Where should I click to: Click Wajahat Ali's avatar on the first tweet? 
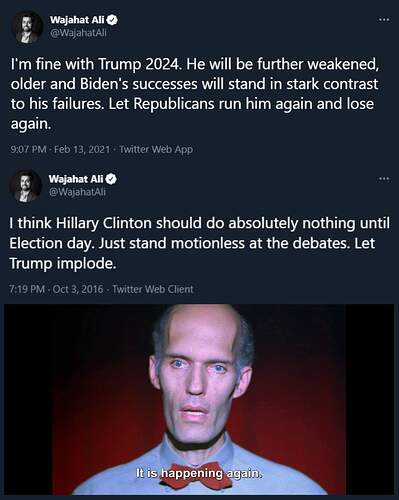[27, 27]
